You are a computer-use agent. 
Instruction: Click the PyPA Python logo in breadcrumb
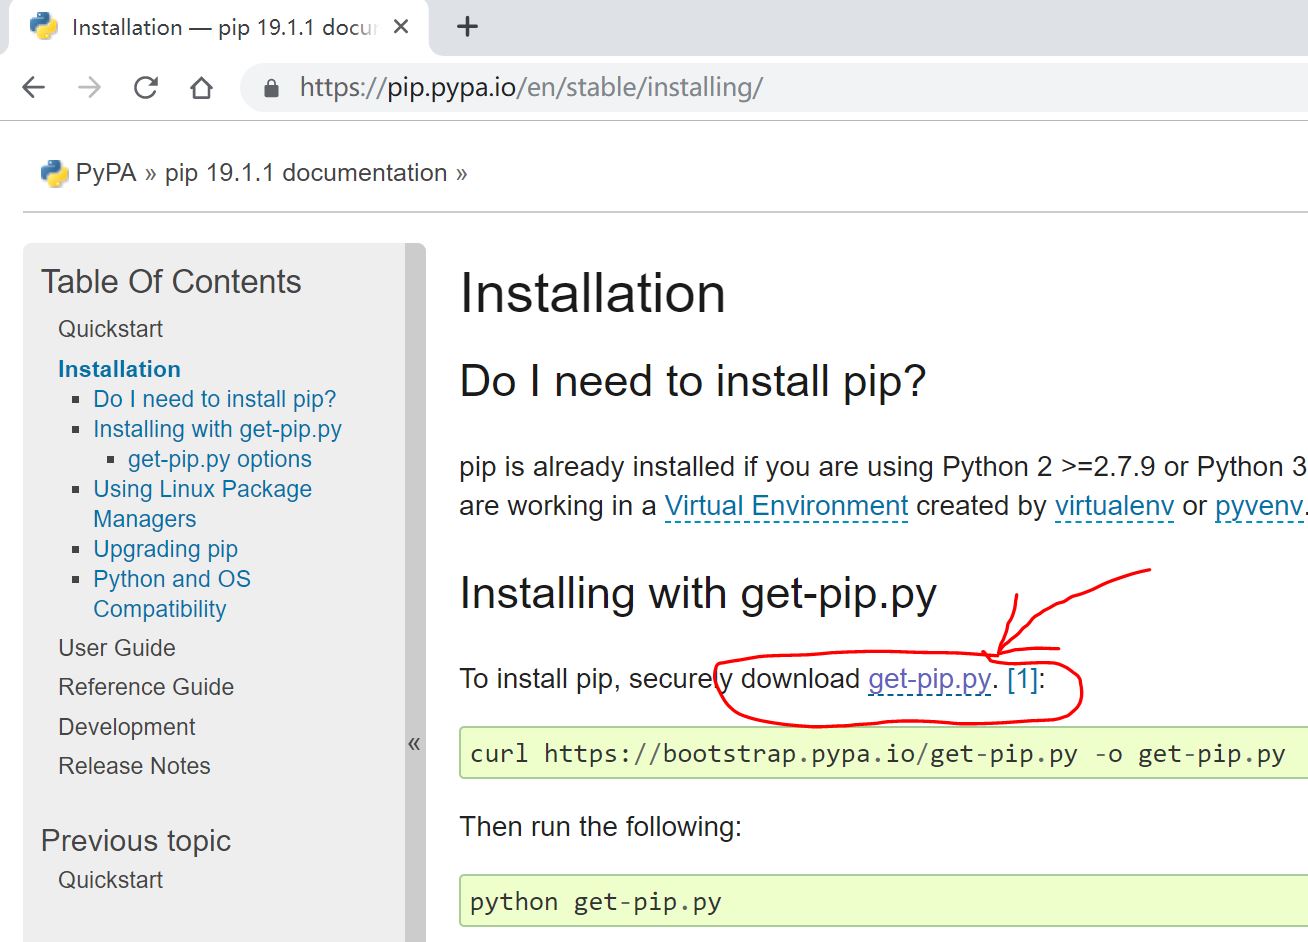coord(54,173)
